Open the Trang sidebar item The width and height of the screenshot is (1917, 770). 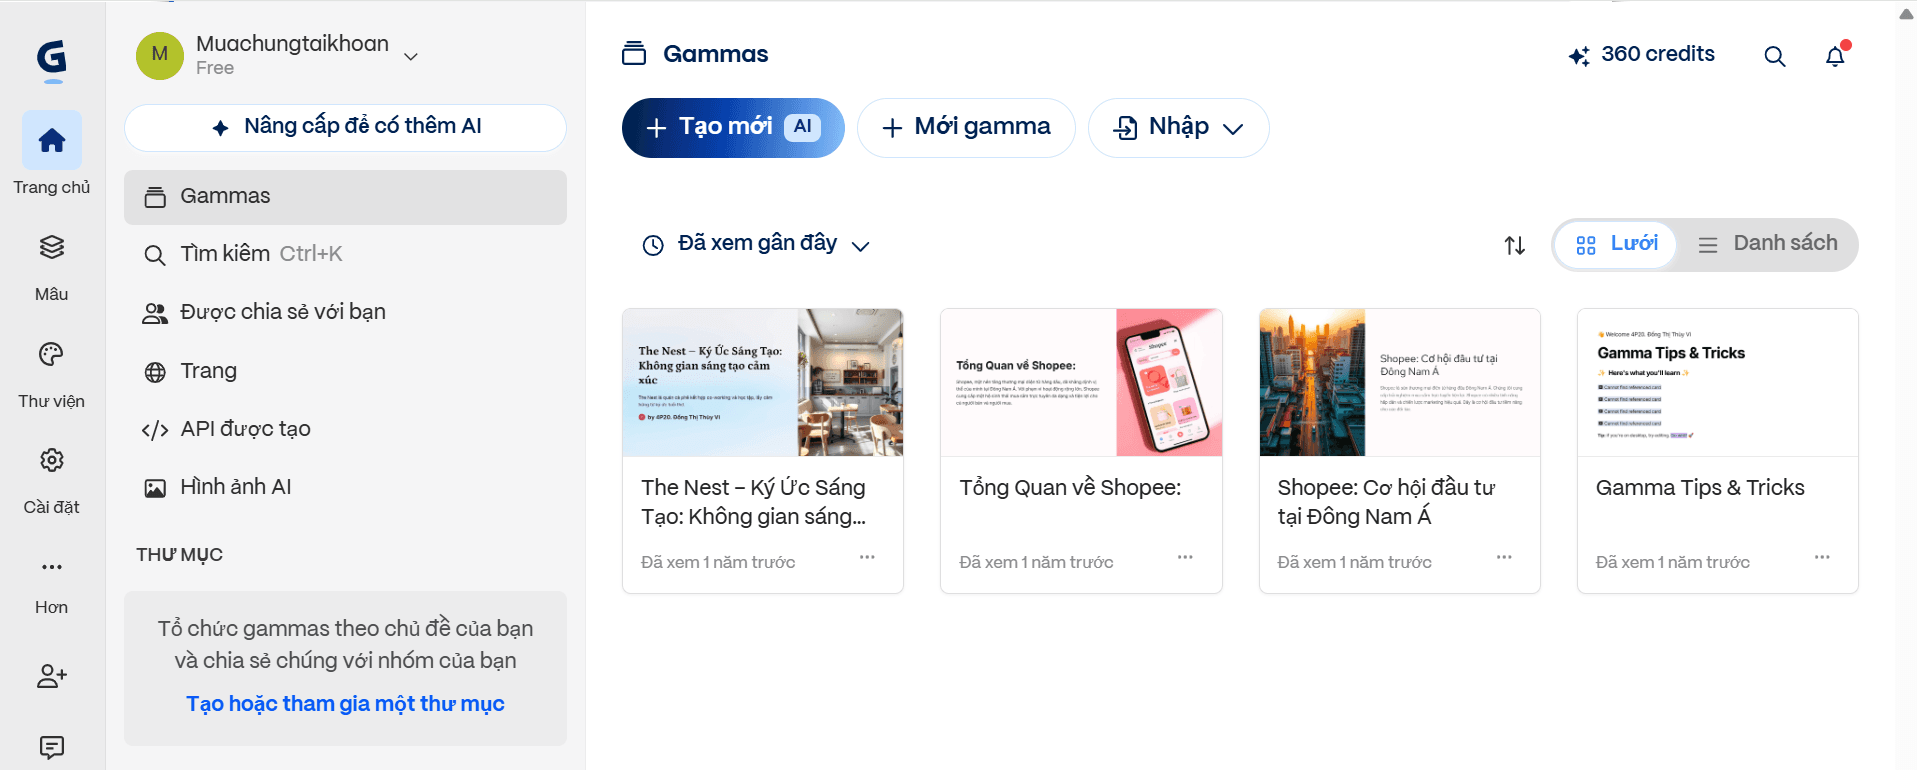(x=345, y=371)
